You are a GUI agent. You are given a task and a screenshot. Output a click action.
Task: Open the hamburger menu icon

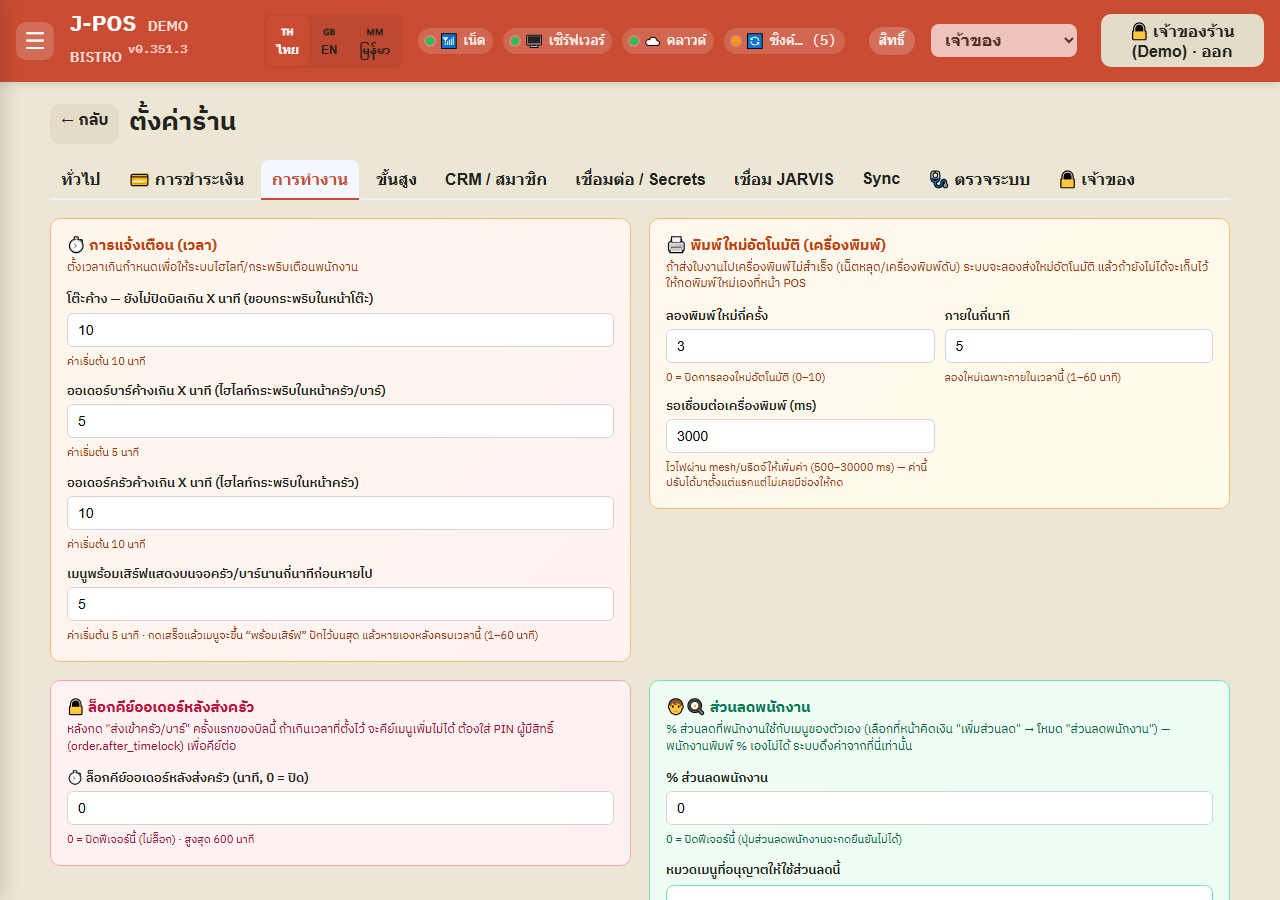click(x=35, y=41)
